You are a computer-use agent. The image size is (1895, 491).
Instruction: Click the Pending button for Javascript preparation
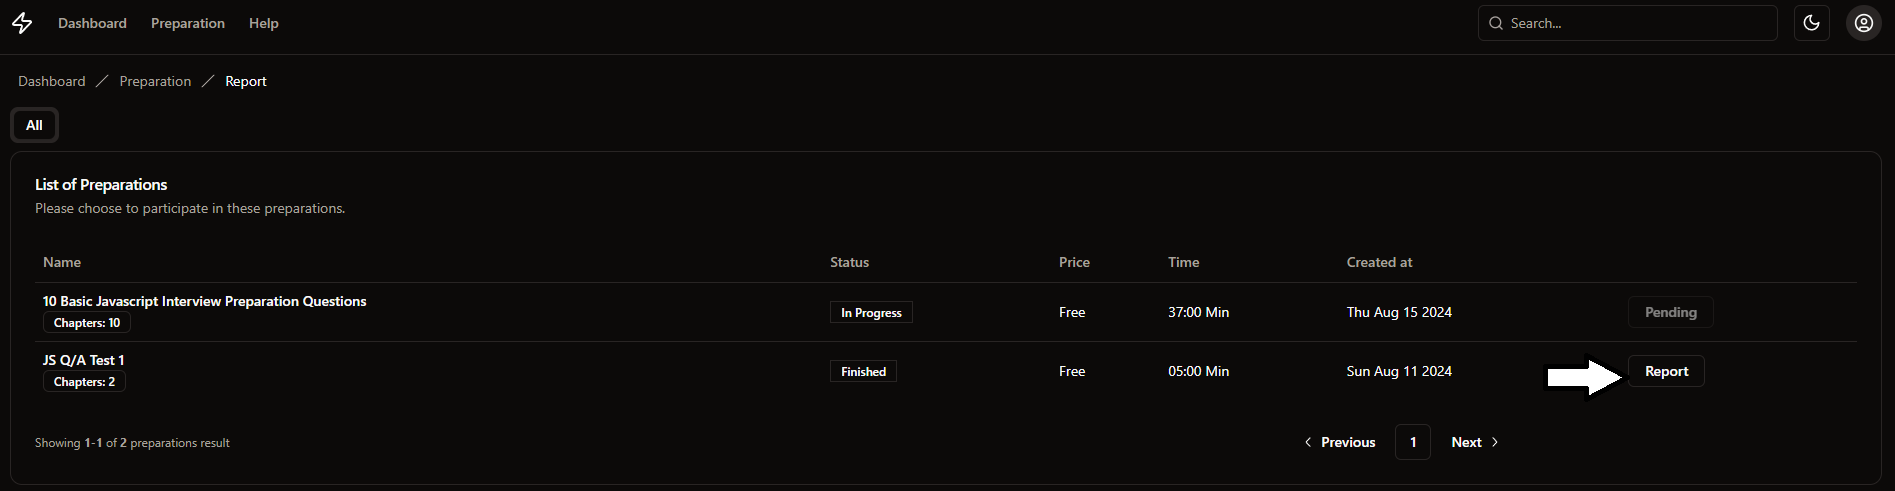point(1670,312)
